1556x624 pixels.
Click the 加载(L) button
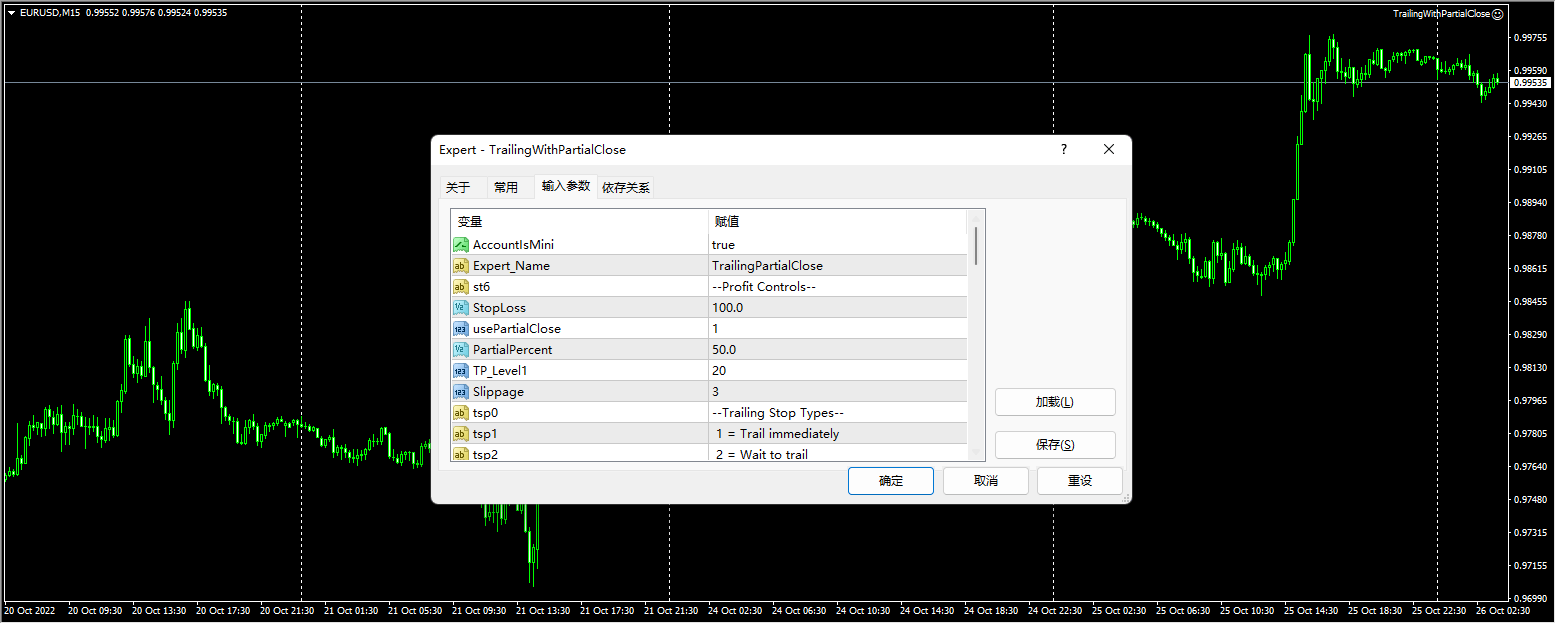click(1055, 402)
